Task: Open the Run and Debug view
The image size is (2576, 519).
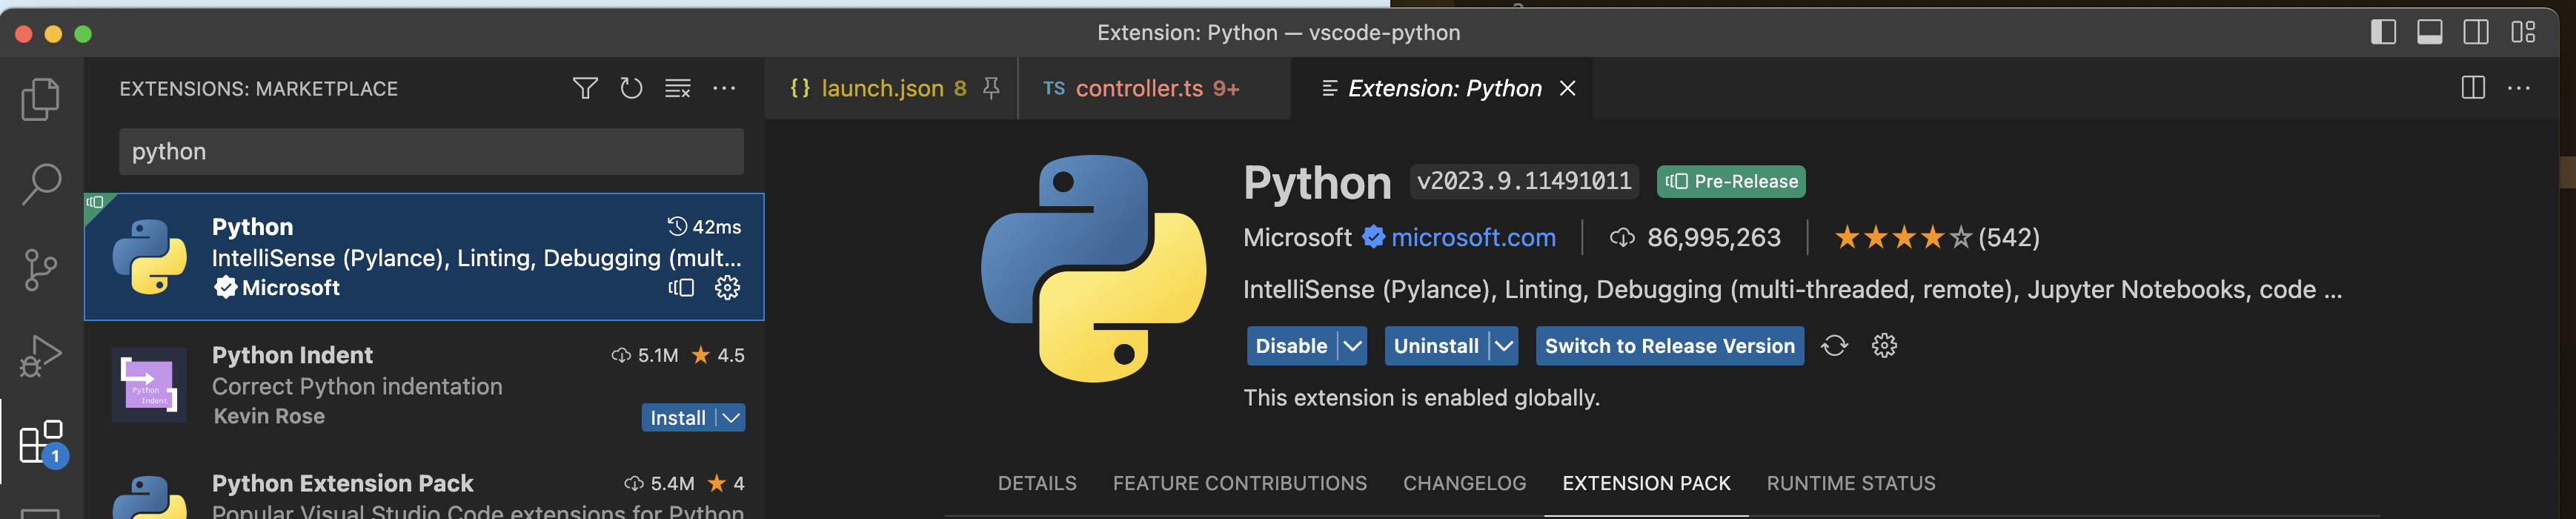Action: tap(41, 356)
